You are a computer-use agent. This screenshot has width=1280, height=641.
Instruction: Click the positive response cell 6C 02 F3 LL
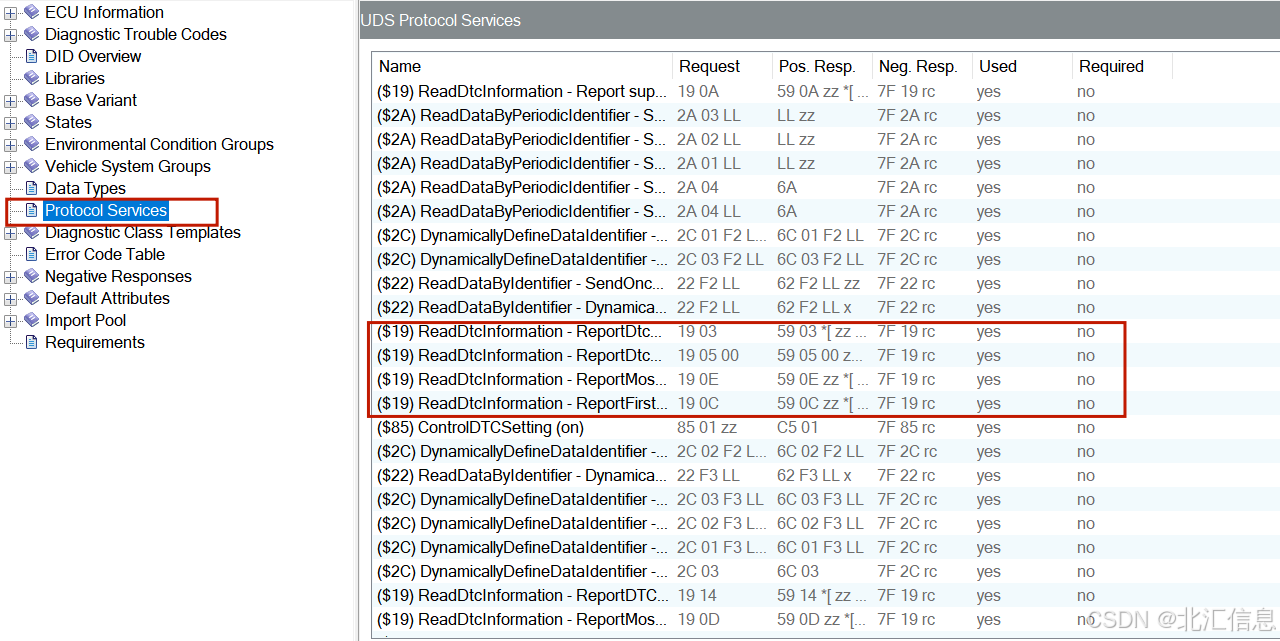(820, 523)
